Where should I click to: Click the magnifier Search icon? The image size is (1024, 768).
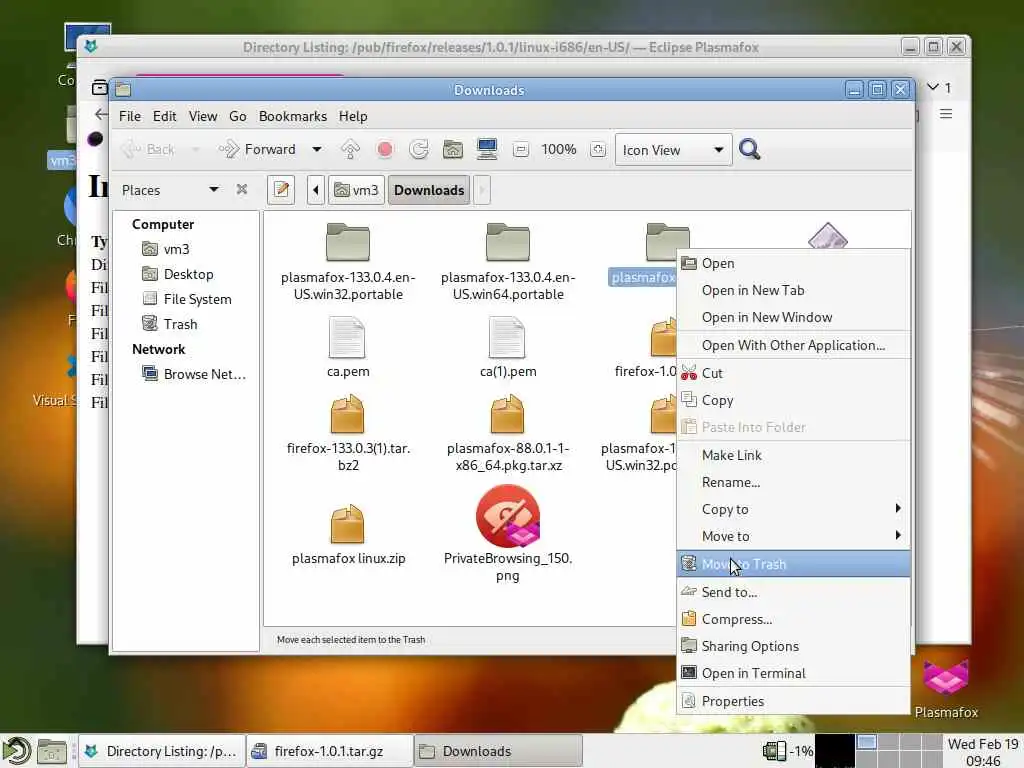(749, 150)
